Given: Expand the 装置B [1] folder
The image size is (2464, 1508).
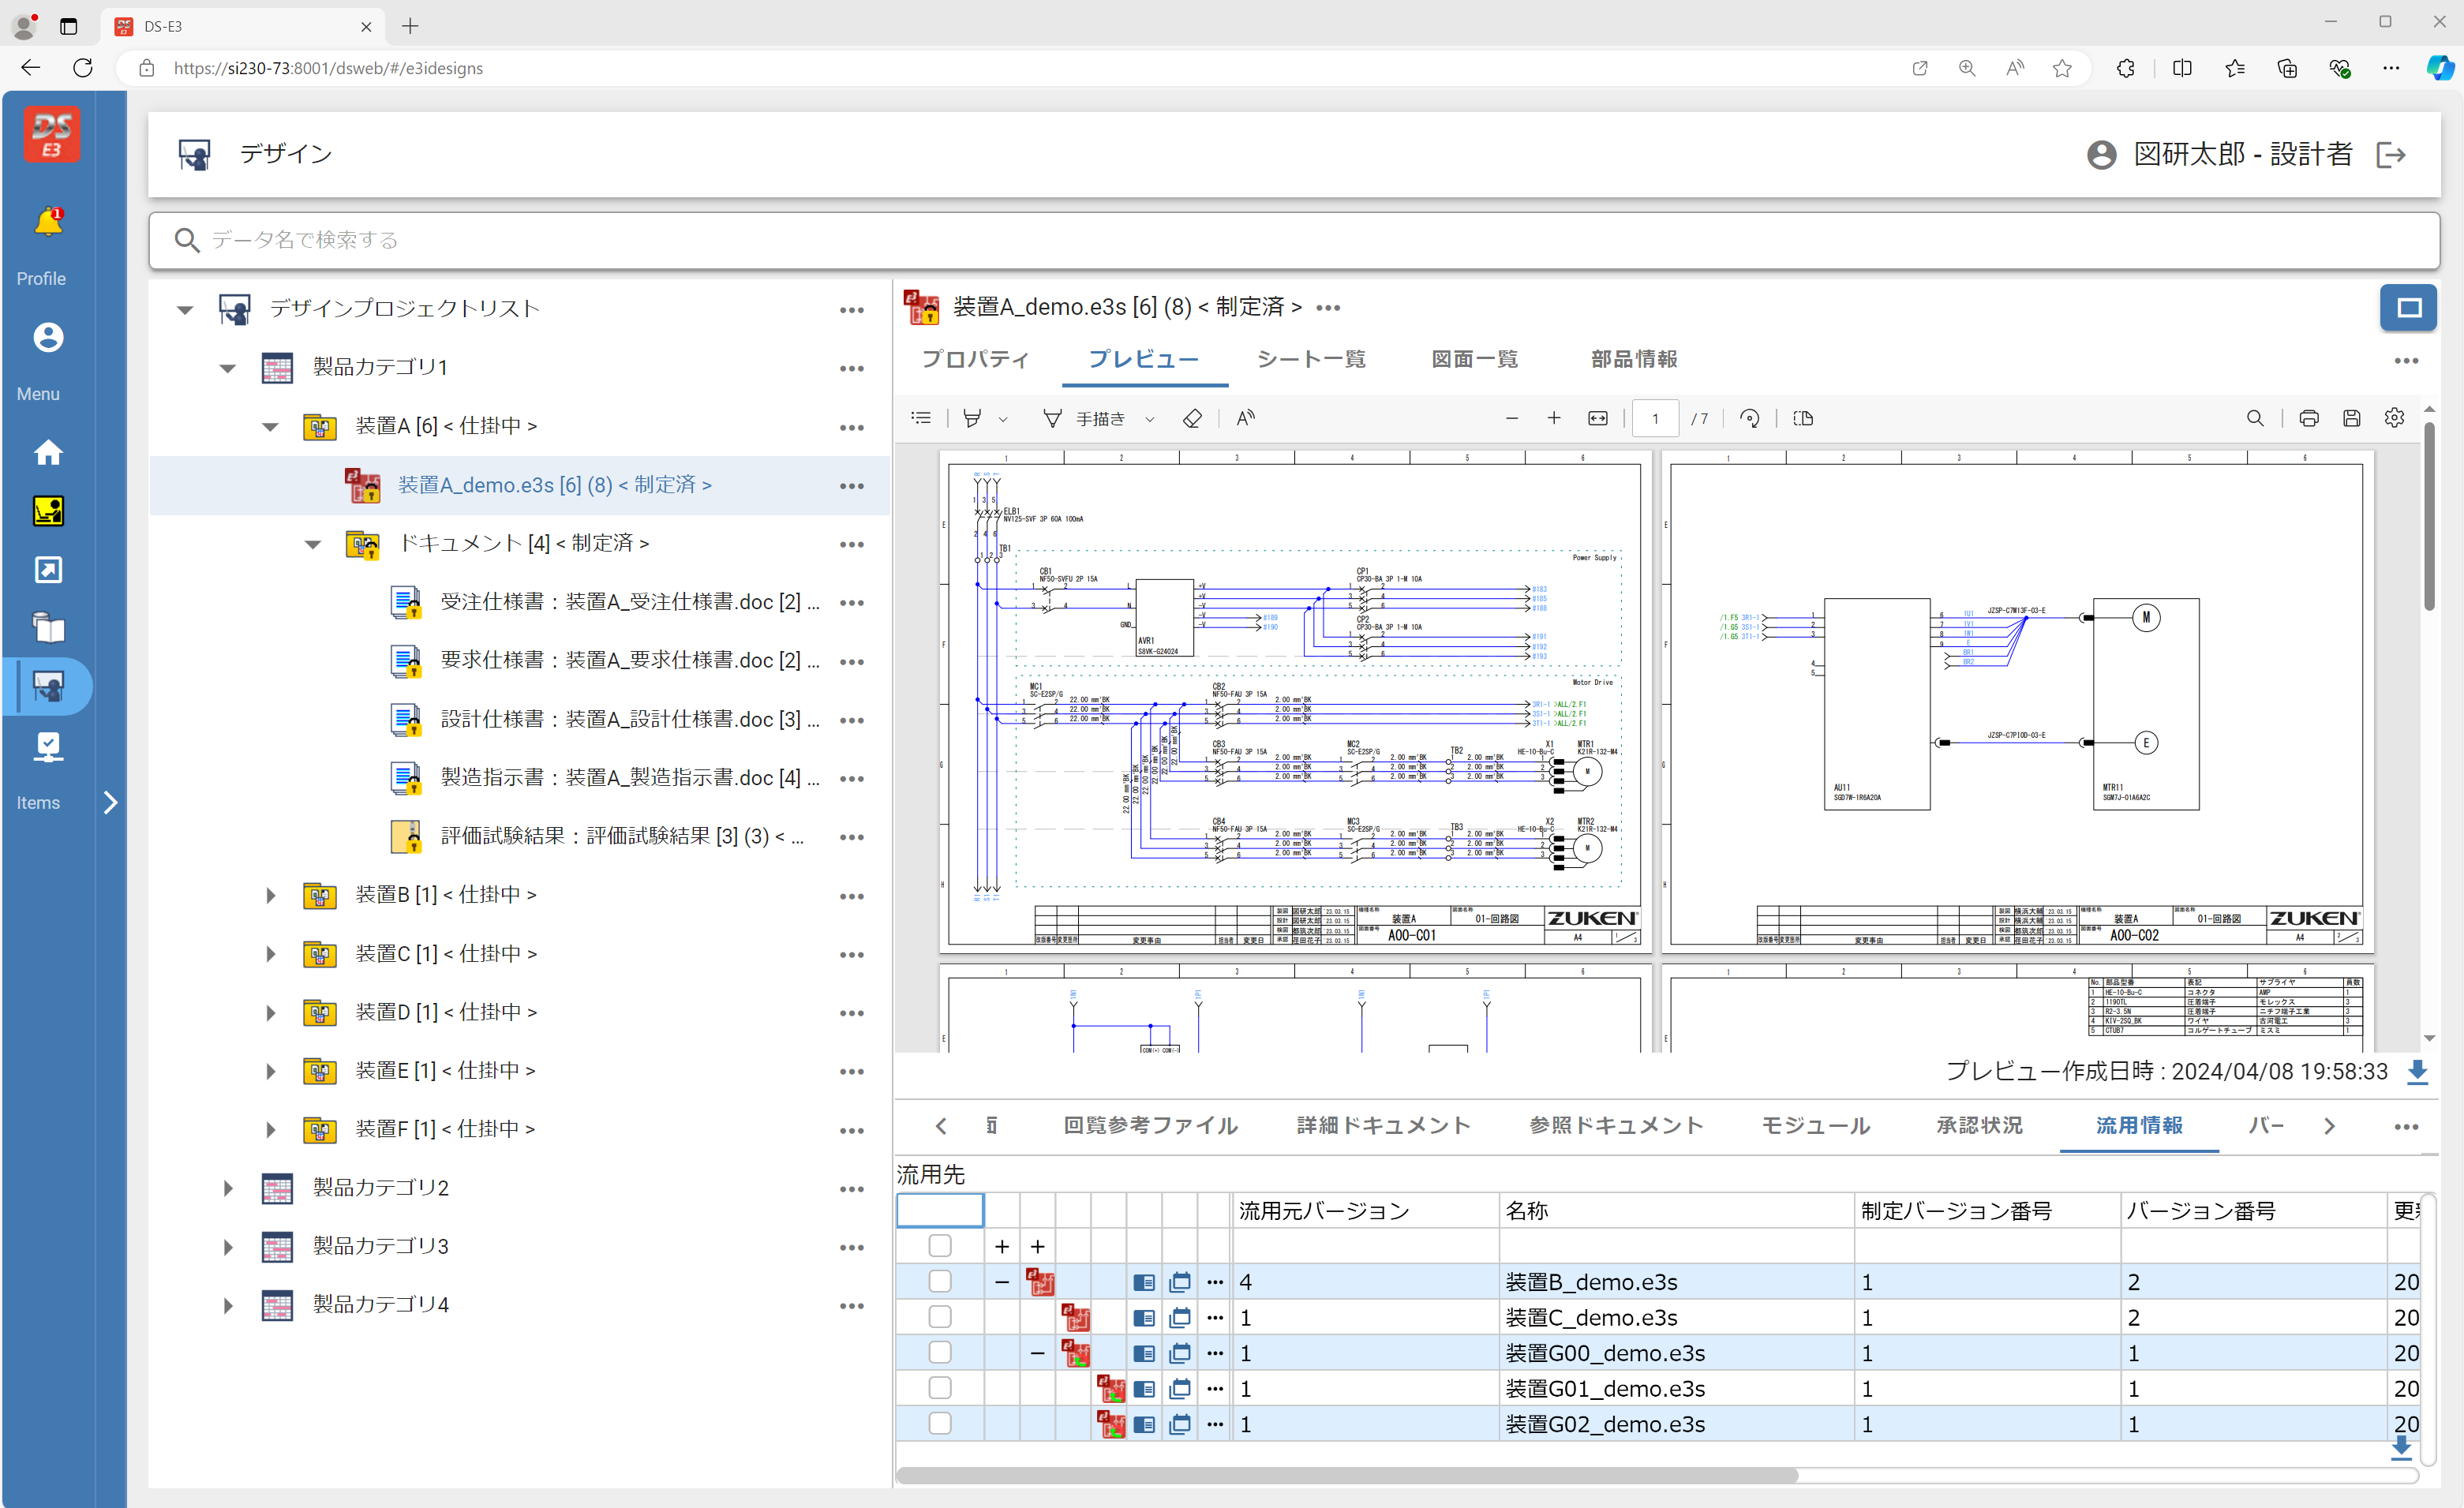Looking at the screenshot, I should 270,896.
